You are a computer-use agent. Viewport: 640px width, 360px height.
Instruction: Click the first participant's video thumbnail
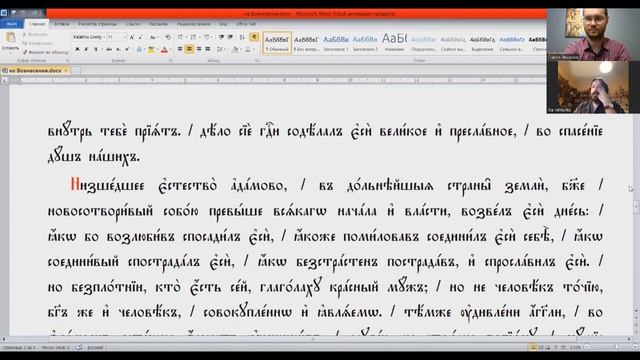[x=593, y=35]
